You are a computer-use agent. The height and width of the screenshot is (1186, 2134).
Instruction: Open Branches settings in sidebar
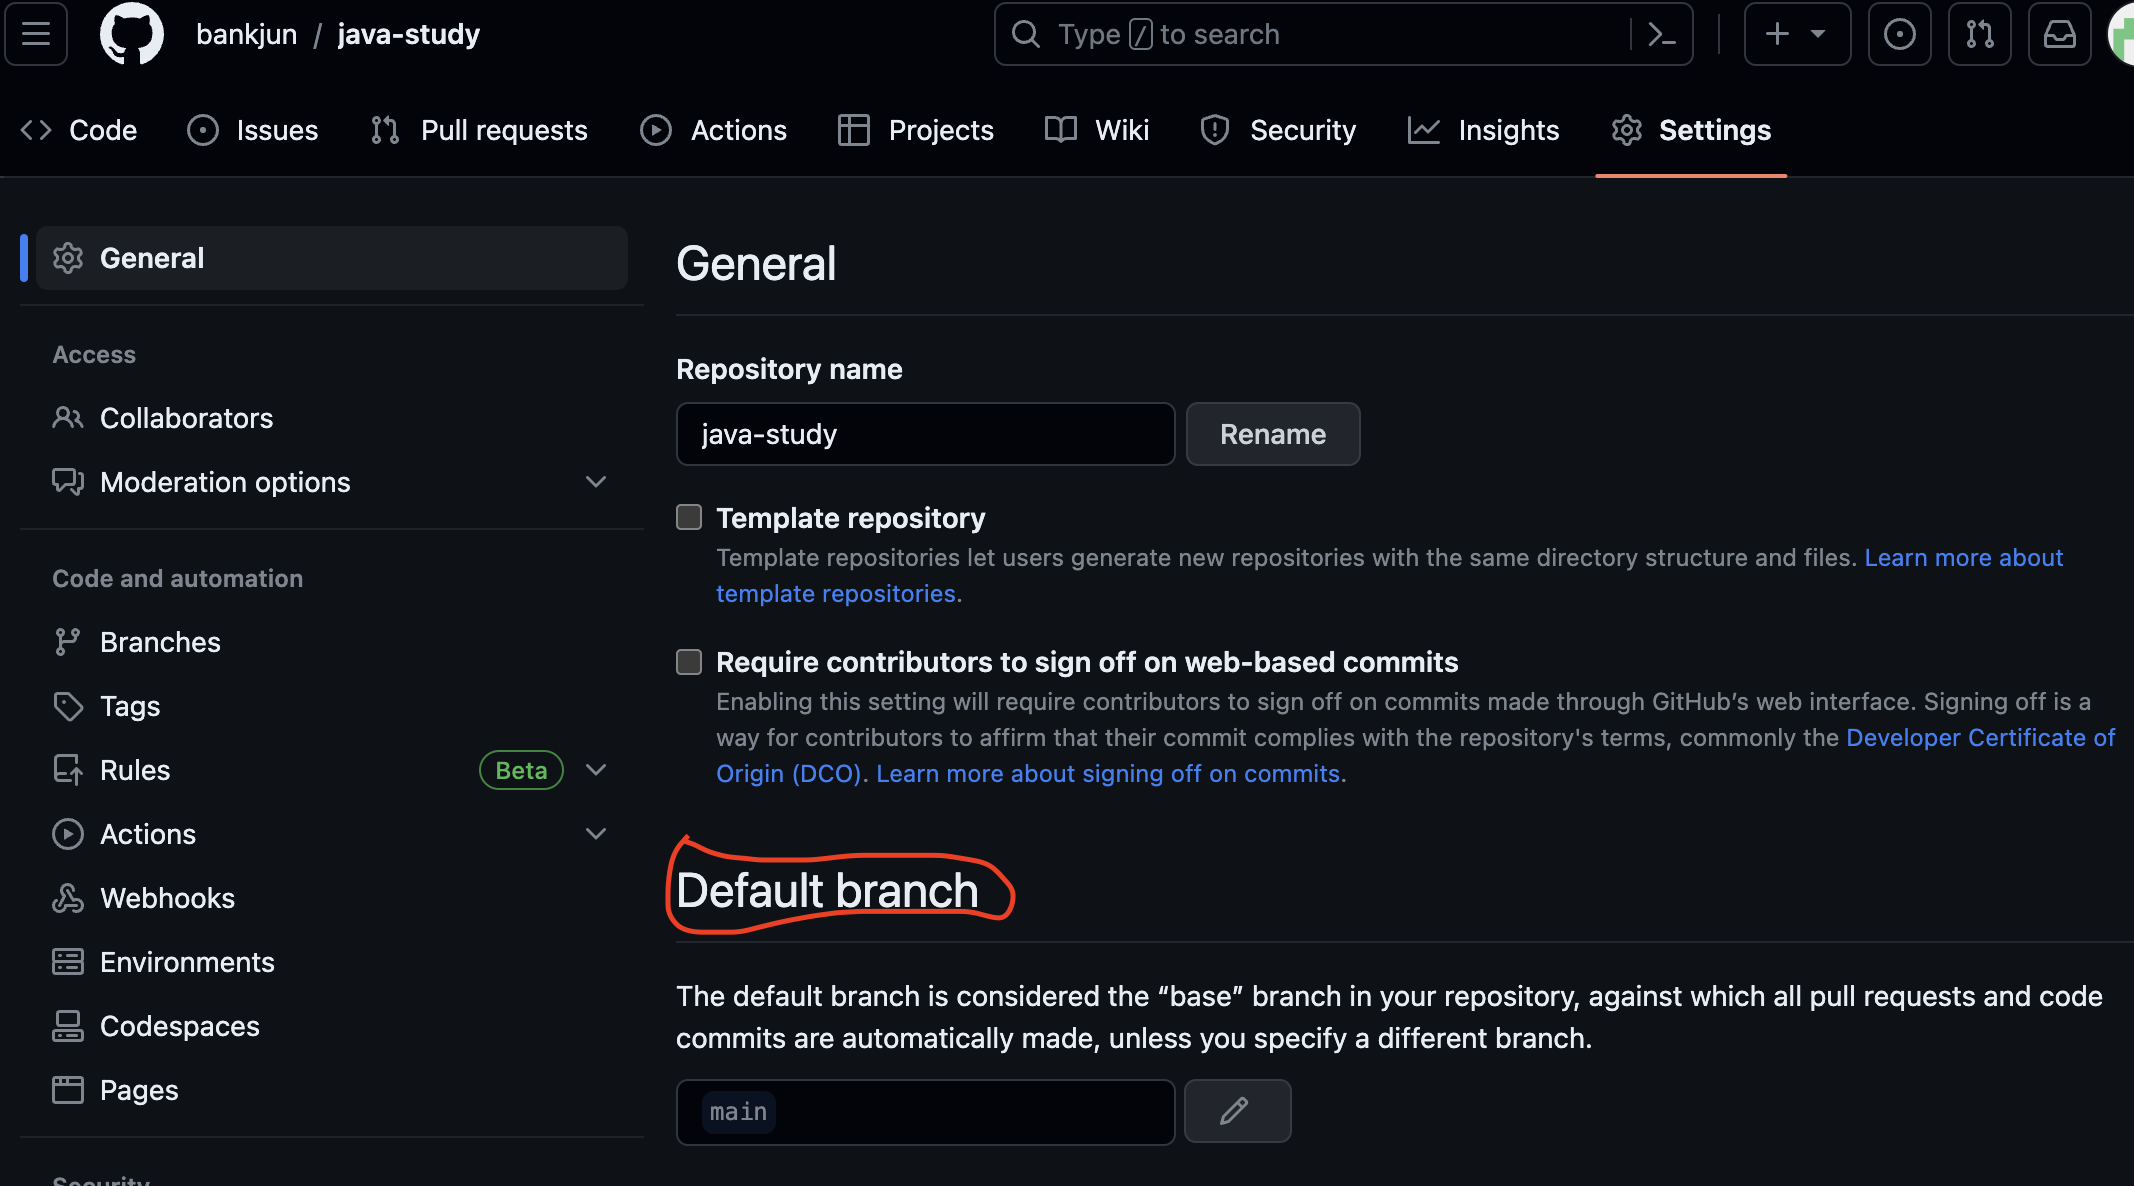[x=160, y=642]
